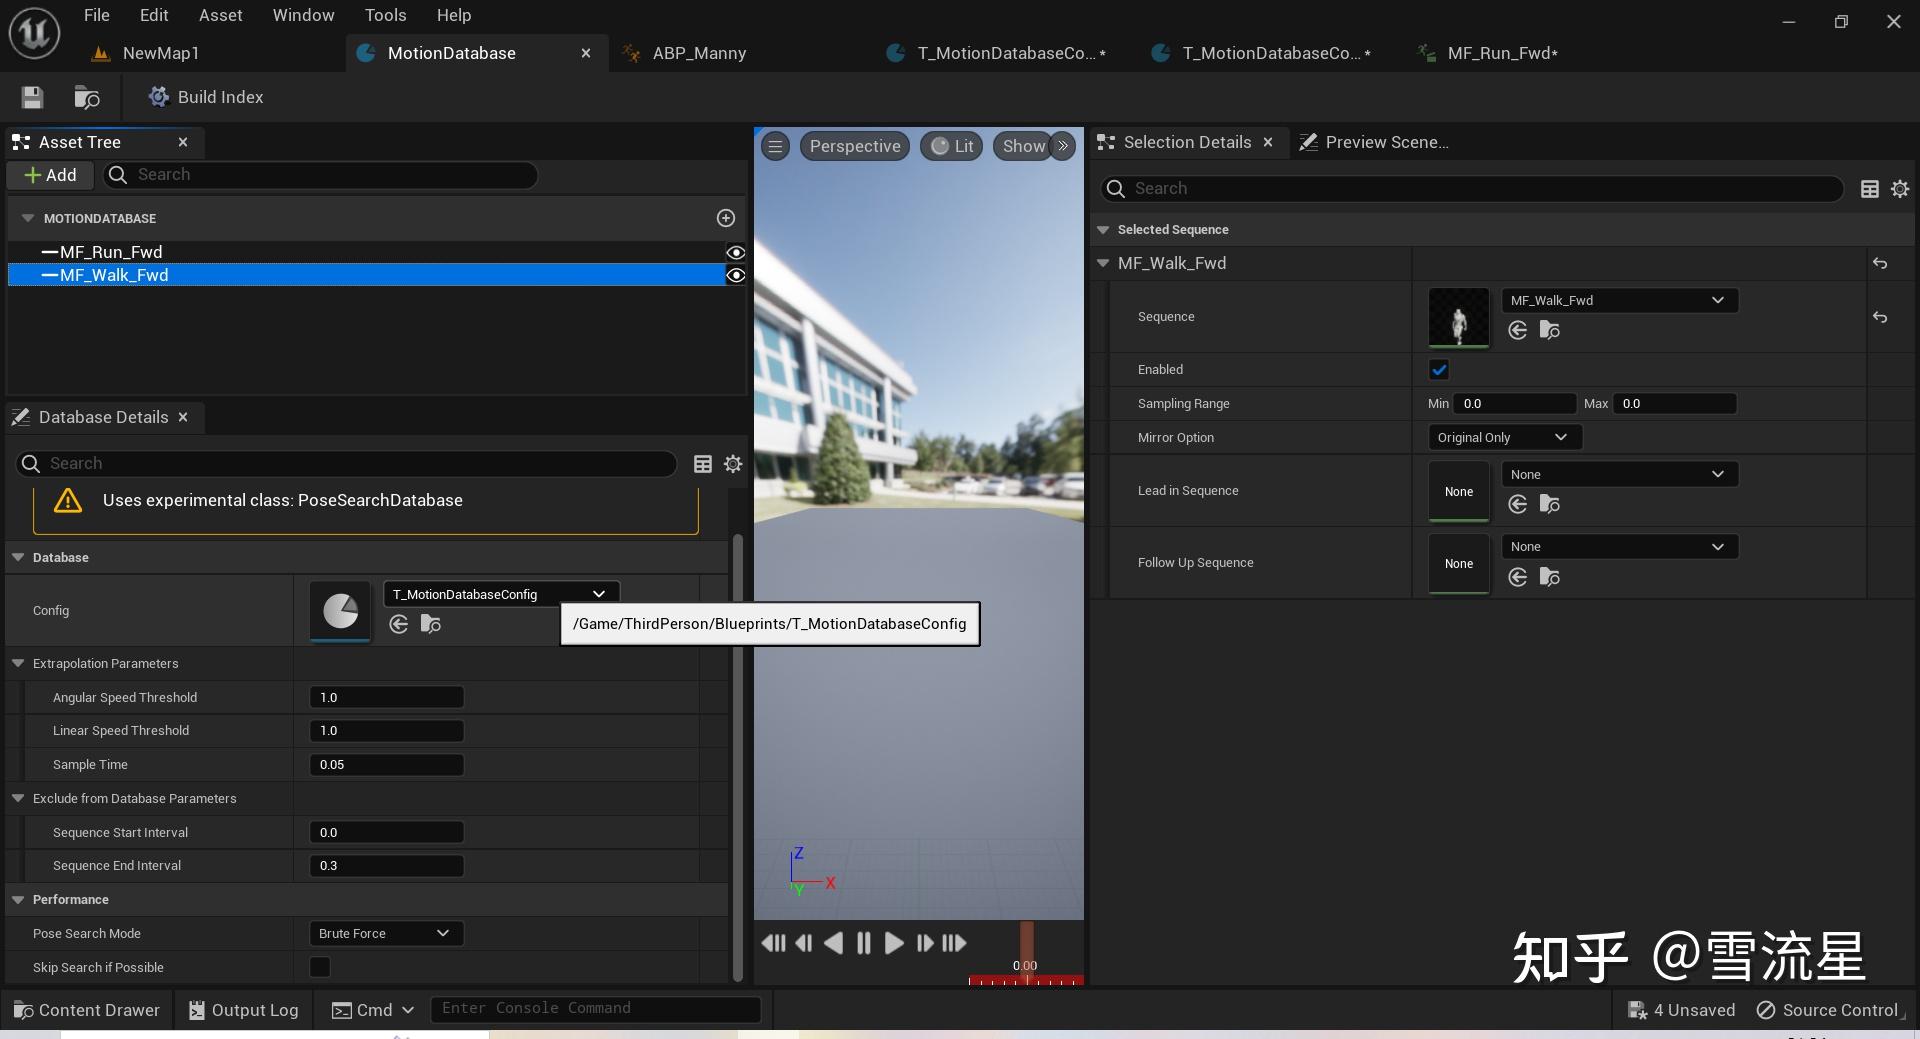Screen dimensions: 1920x1039
Task: Collapse the Extrapolation Parameters section
Action: [18, 663]
